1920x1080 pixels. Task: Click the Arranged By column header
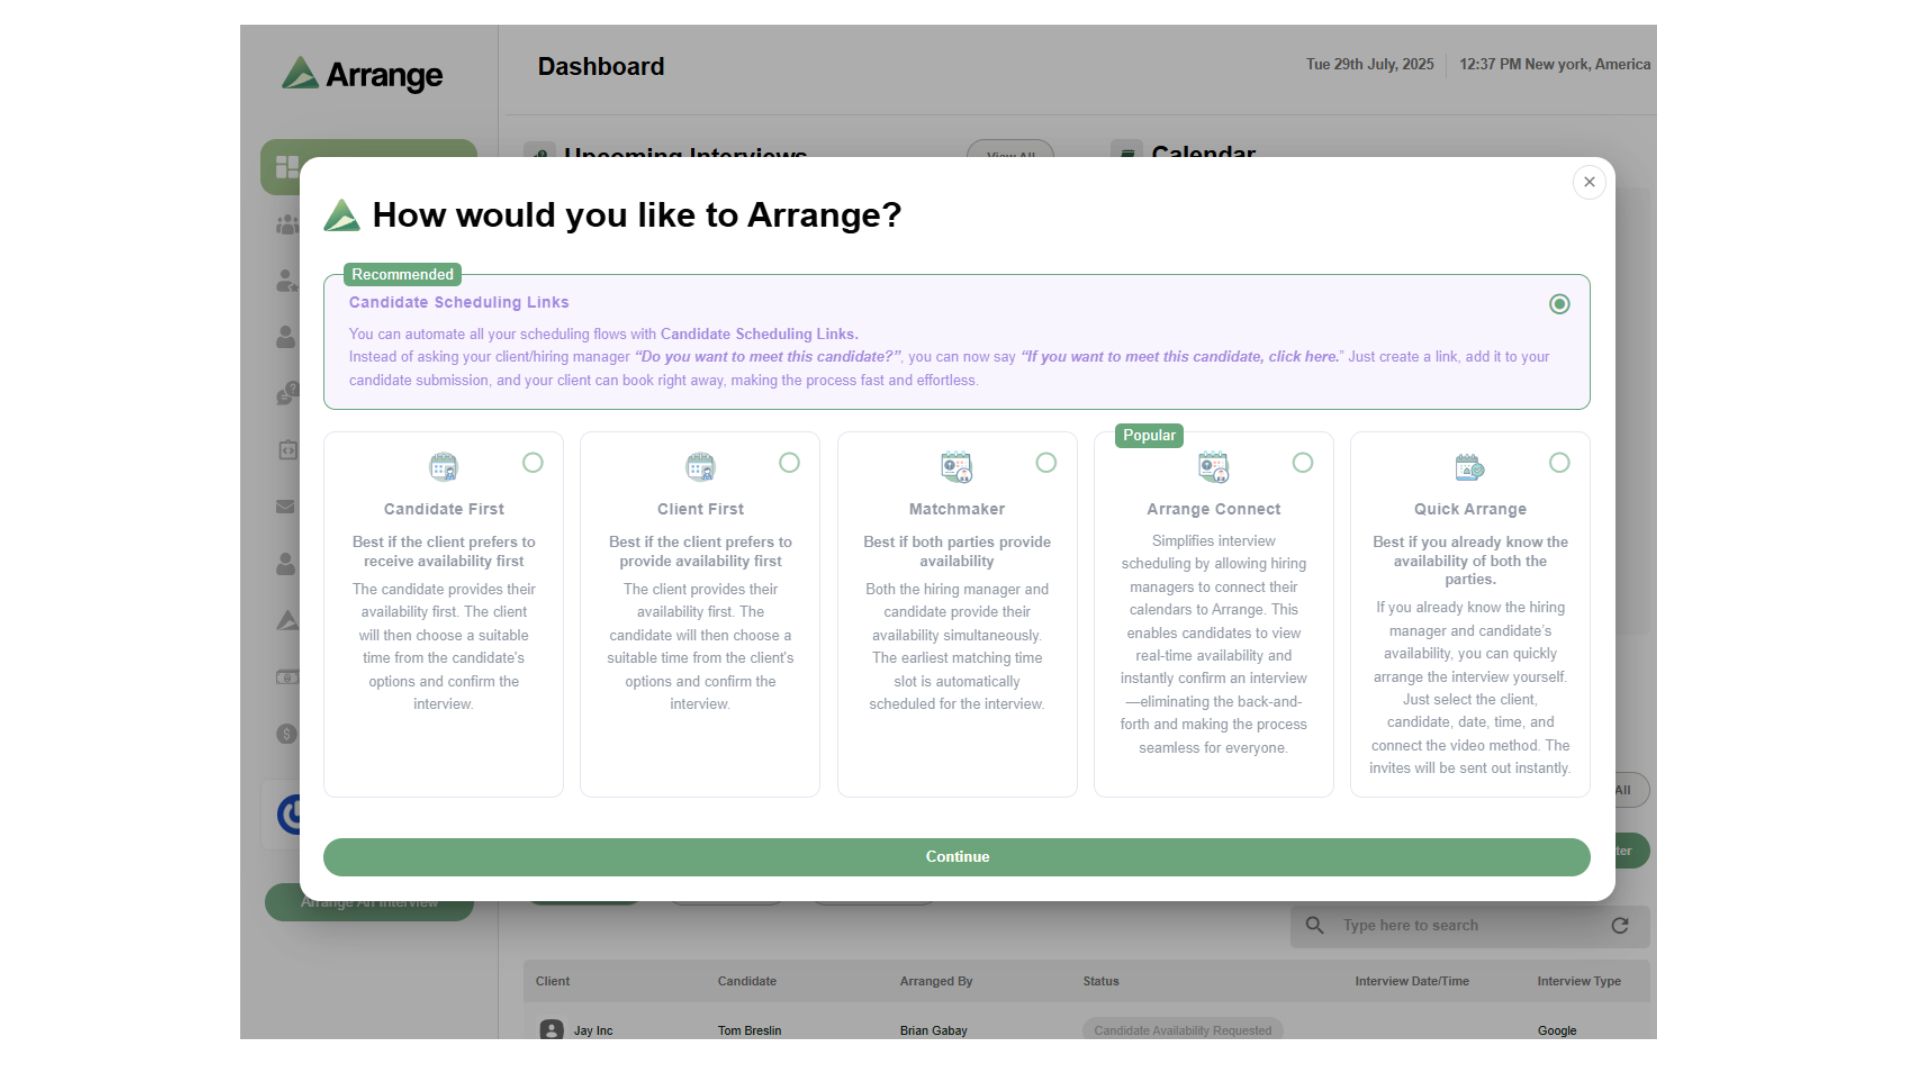pyautogui.click(x=936, y=981)
